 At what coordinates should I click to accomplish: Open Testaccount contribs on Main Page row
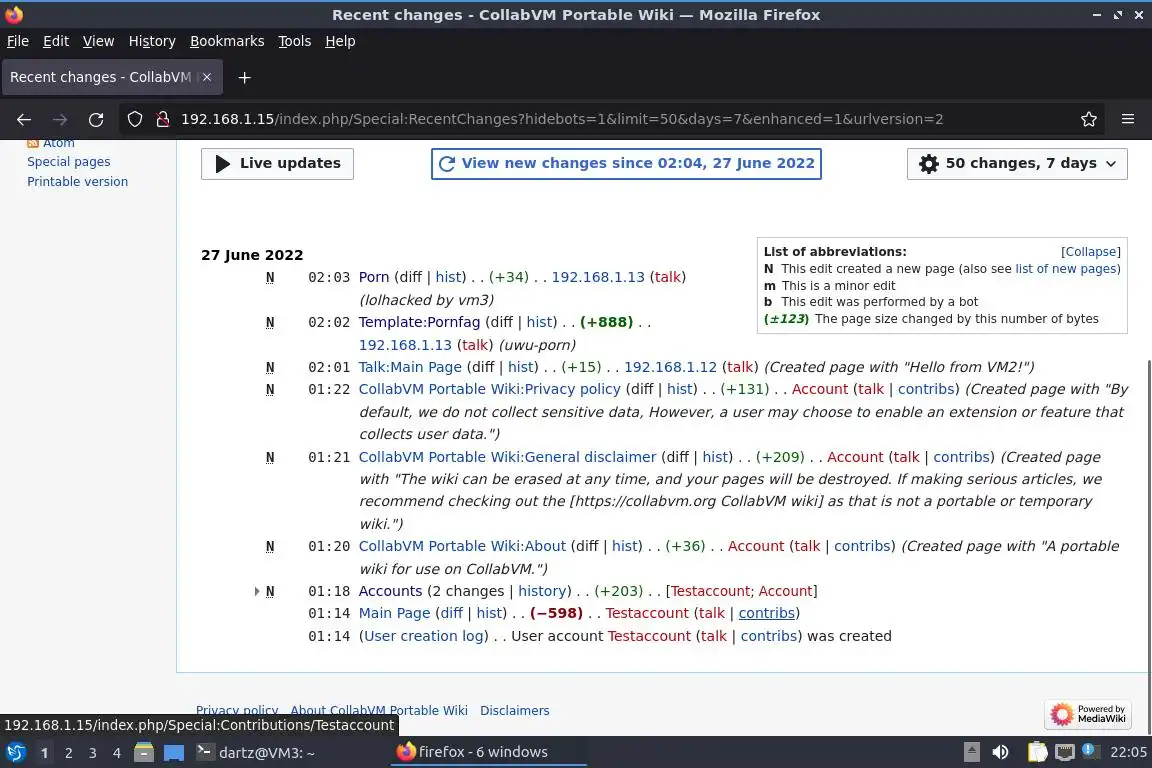pos(766,613)
